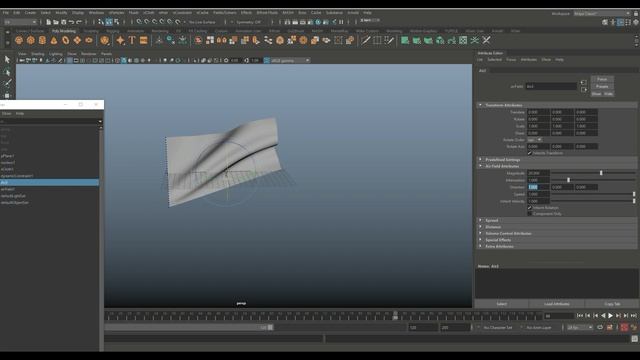
Task: Click the Select button at panel bottom
Action: click(x=502, y=304)
